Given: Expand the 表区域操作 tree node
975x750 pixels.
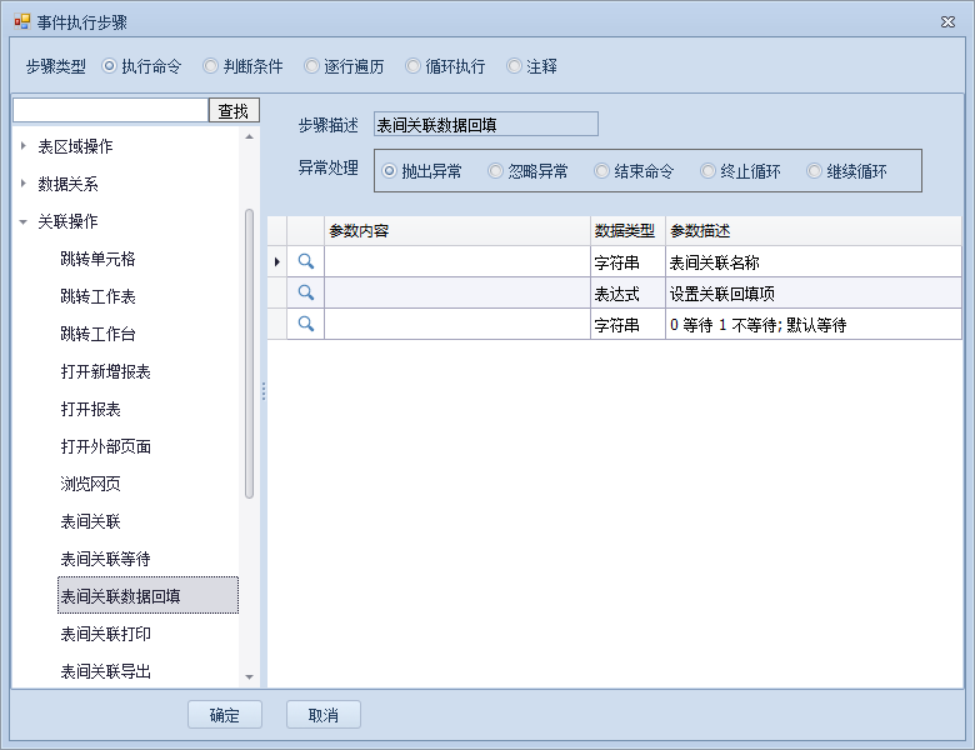Looking at the screenshot, I should tap(24, 147).
